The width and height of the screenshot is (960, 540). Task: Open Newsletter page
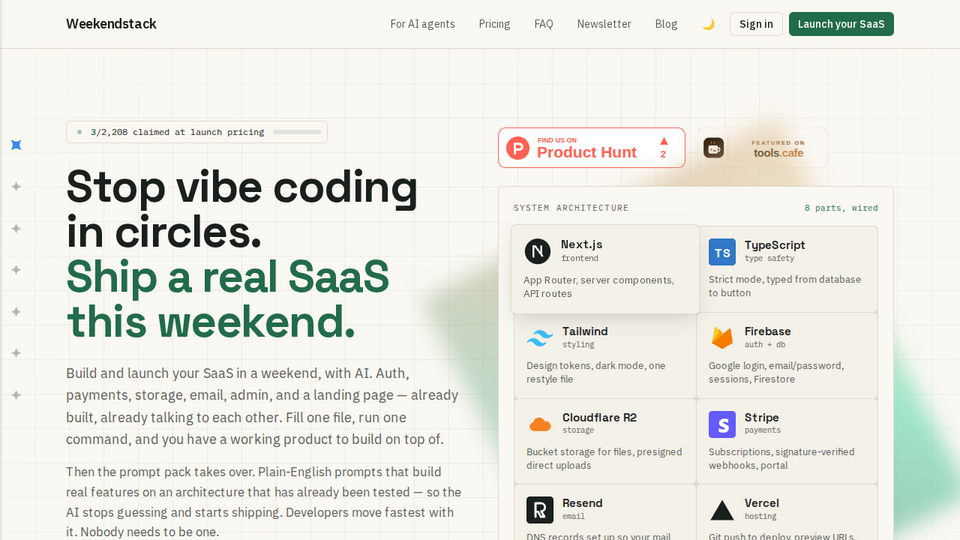(x=604, y=24)
